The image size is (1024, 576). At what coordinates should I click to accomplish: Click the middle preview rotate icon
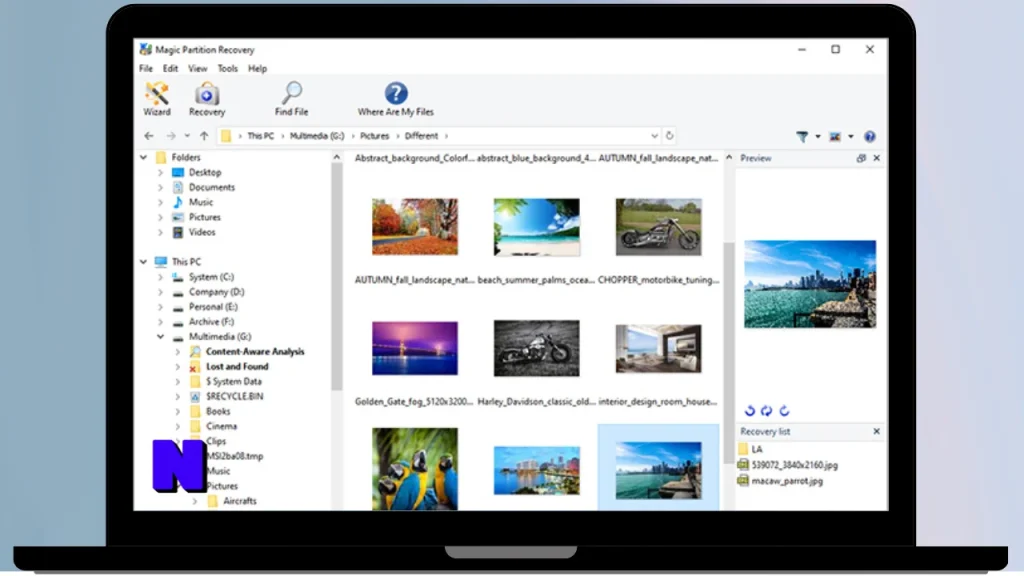click(x=767, y=411)
